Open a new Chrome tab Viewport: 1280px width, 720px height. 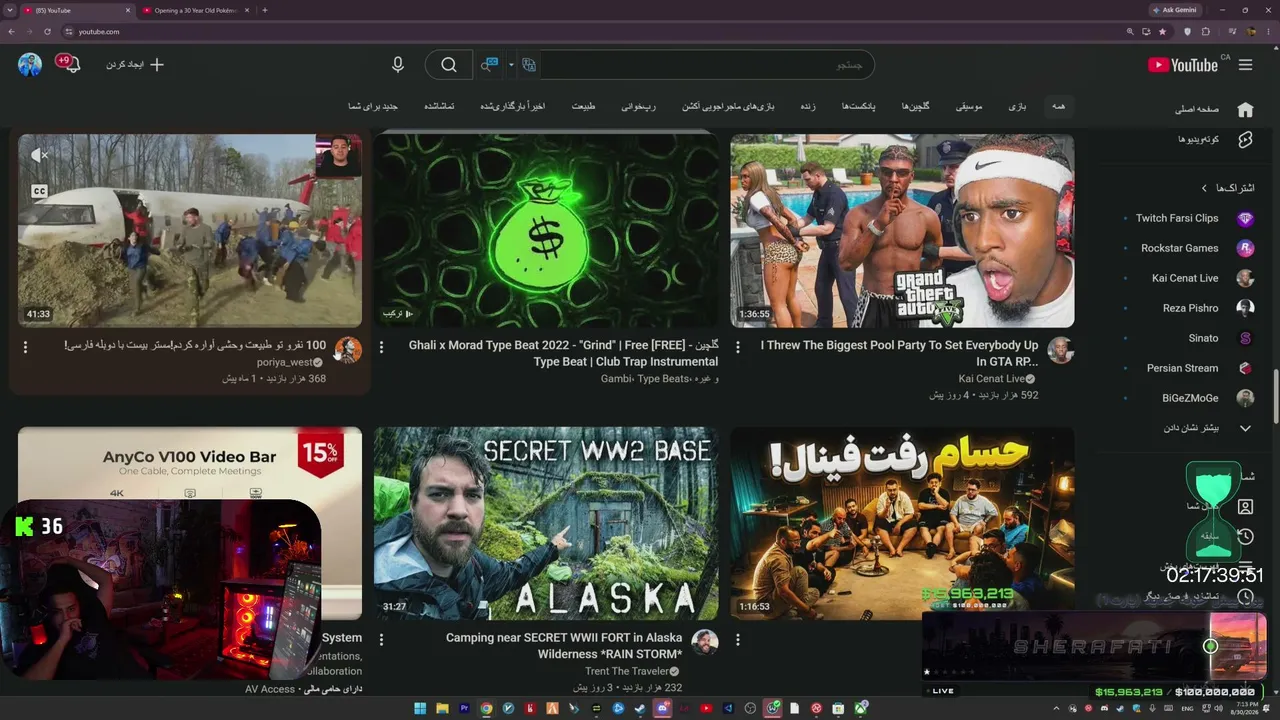tap(264, 10)
